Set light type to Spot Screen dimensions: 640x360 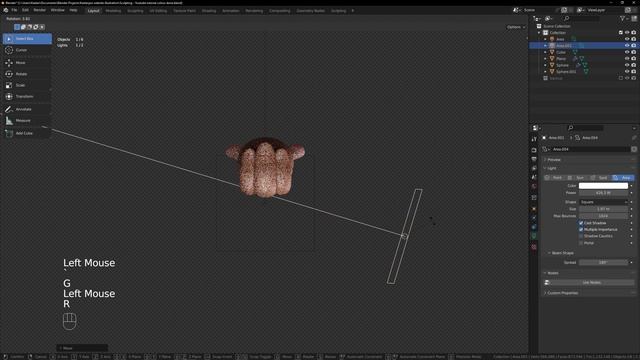(600, 178)
